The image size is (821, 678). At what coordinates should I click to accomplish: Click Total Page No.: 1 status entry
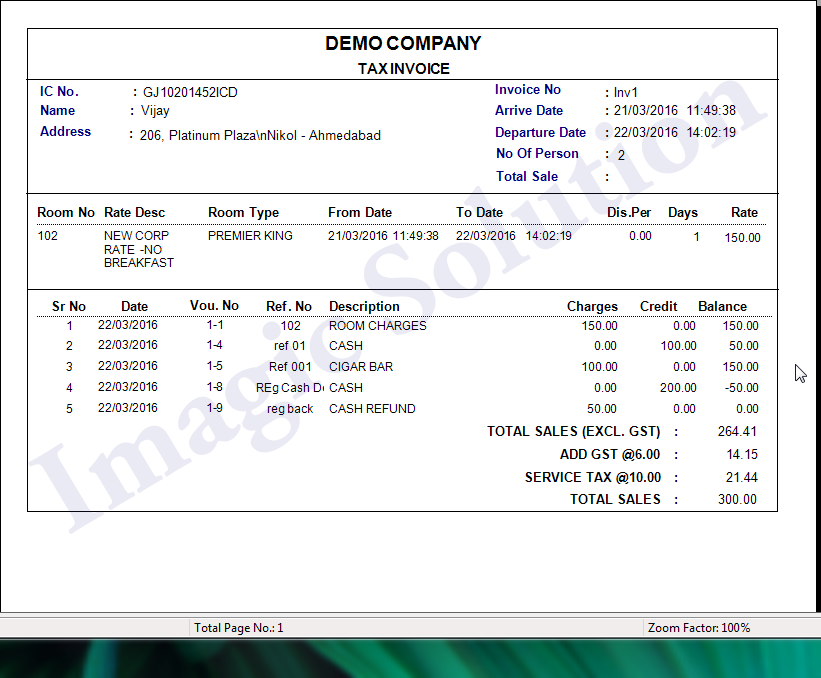(x=239, y=628)
